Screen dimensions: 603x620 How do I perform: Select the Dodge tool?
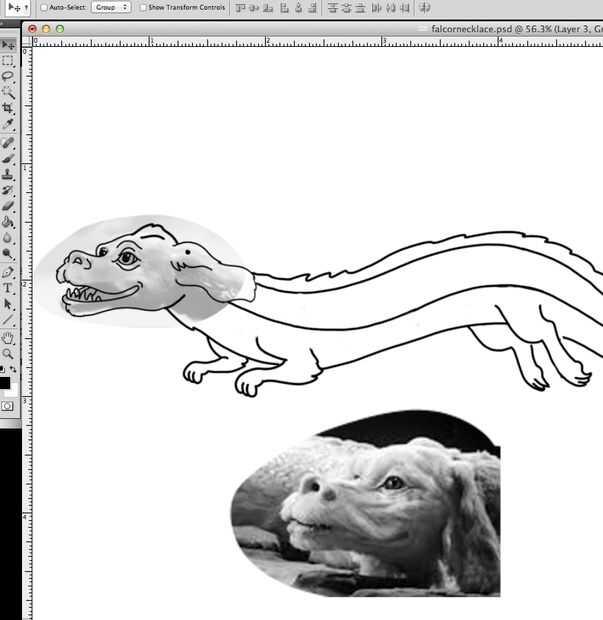point(8,253)
